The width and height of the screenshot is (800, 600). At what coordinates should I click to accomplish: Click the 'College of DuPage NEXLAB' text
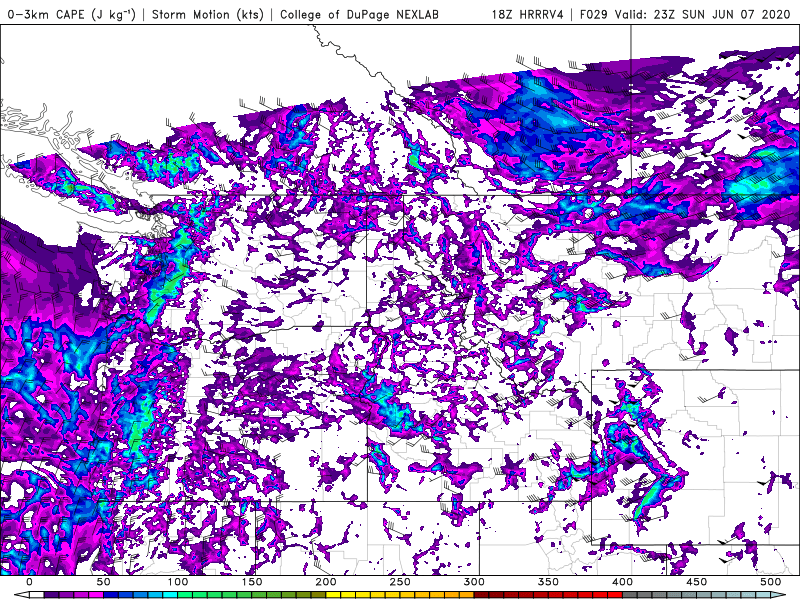(359, 14)
